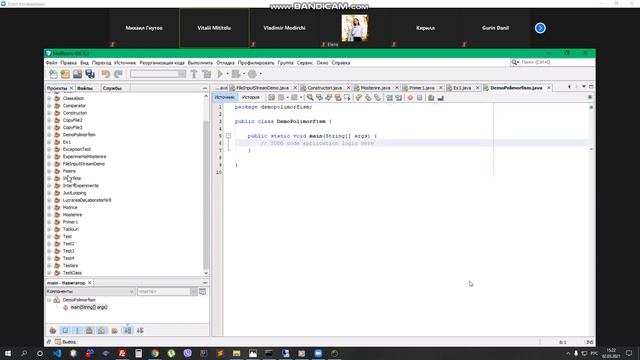Open Chrome from the Windows taskbar
The width and height of the screenshot is (640, 360).
coord(155,353)
